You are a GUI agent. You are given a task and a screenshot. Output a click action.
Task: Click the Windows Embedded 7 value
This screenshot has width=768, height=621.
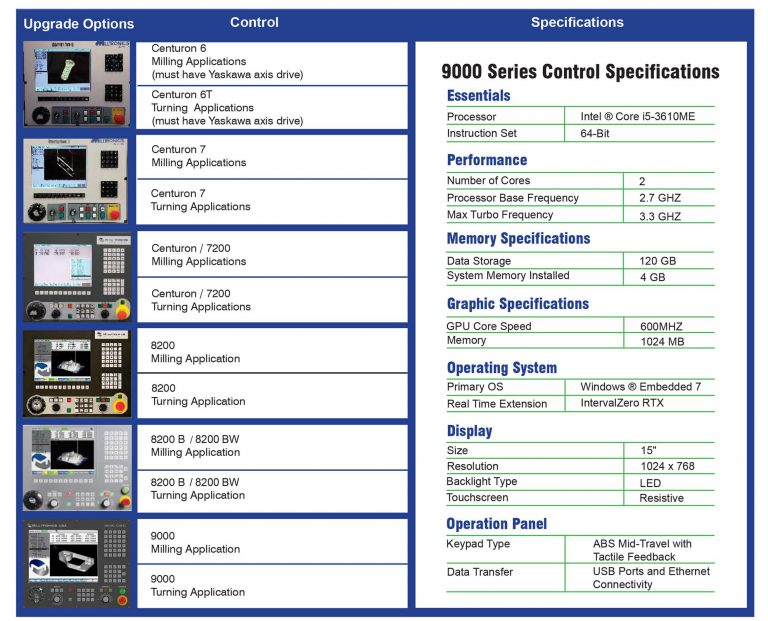click(x=641, y=387)
